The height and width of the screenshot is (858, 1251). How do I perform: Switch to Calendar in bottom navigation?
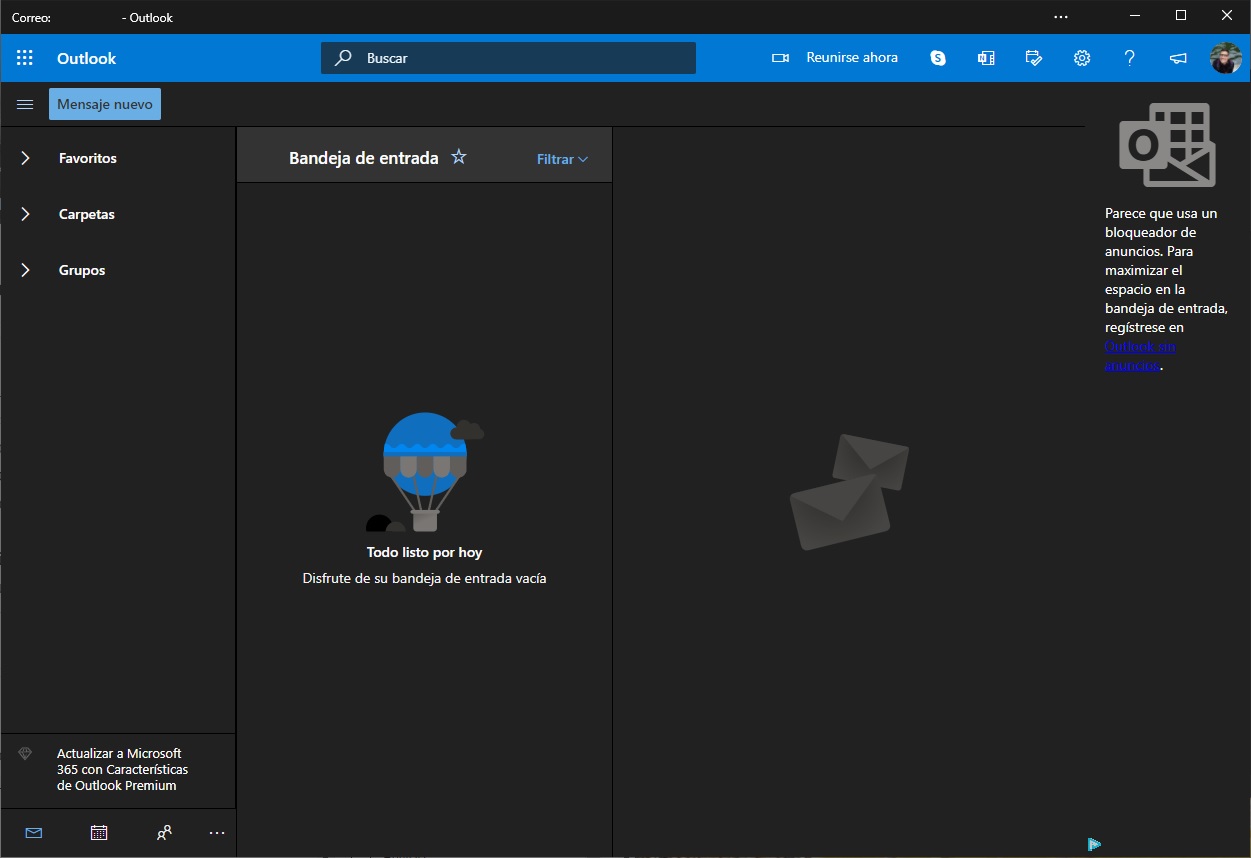click(99, 832)
